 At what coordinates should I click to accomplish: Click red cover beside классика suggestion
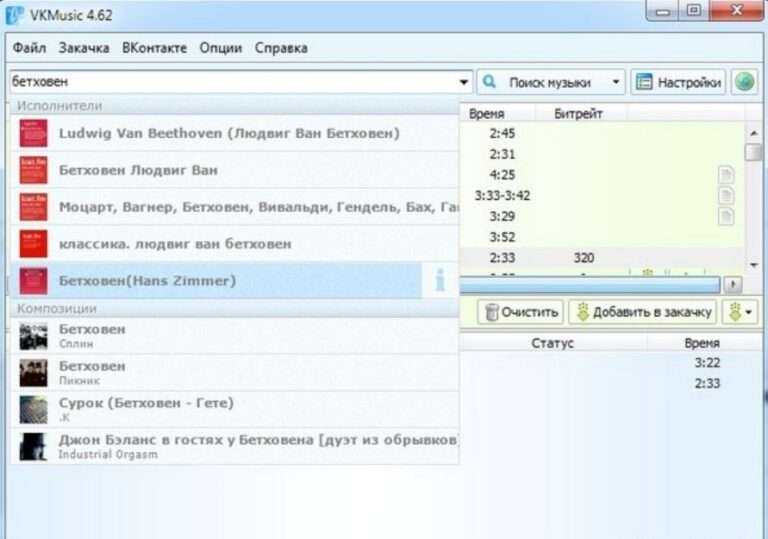(33, 244)
